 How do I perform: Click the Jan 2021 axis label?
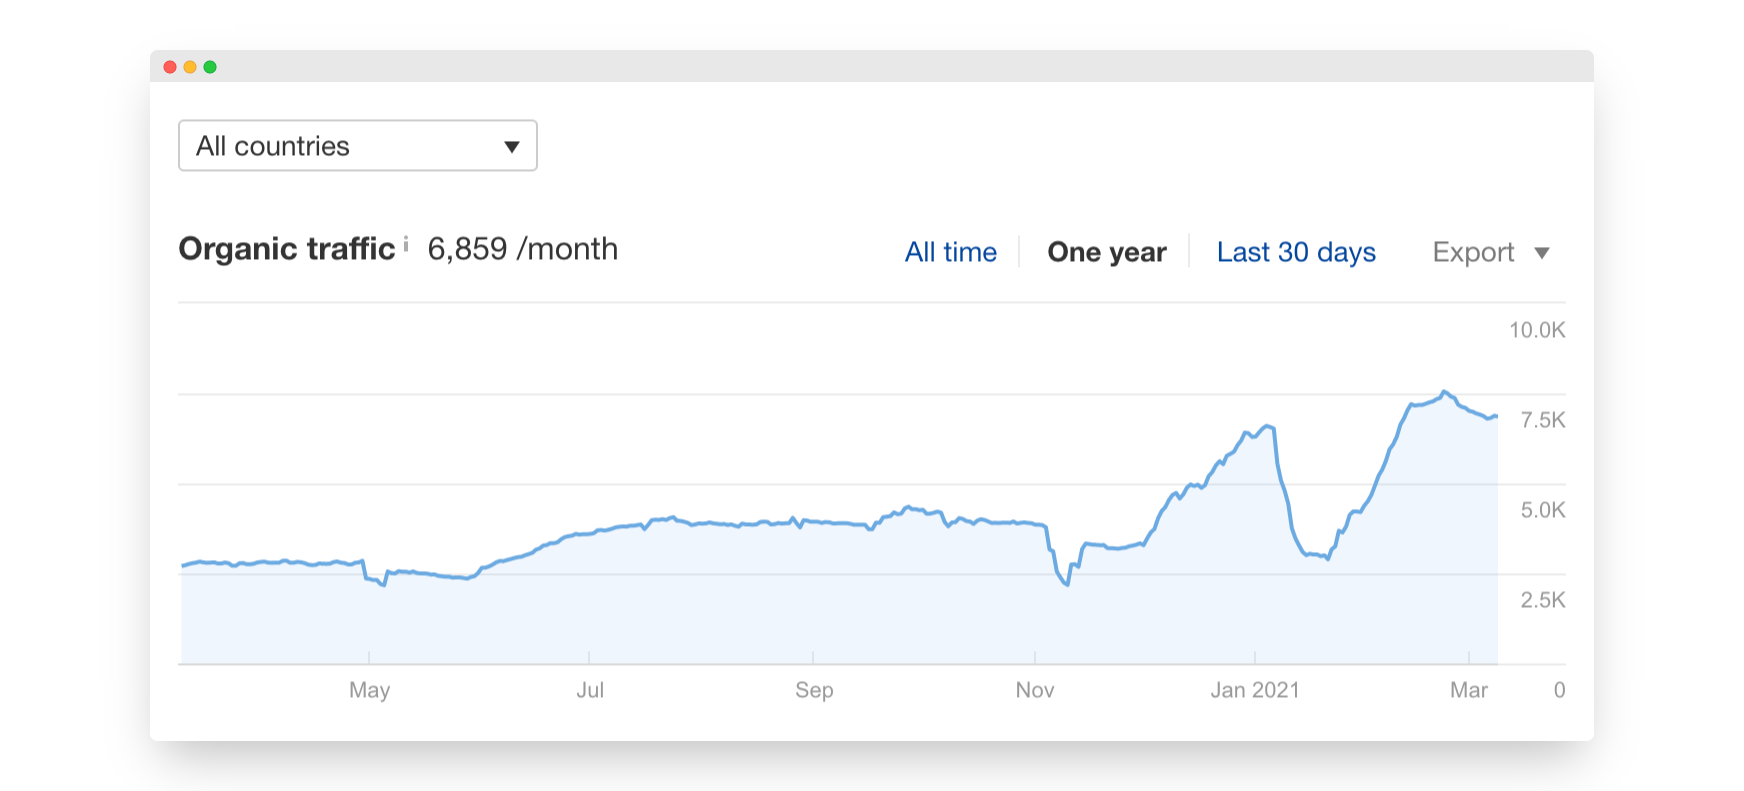[x=1255, y=690]
